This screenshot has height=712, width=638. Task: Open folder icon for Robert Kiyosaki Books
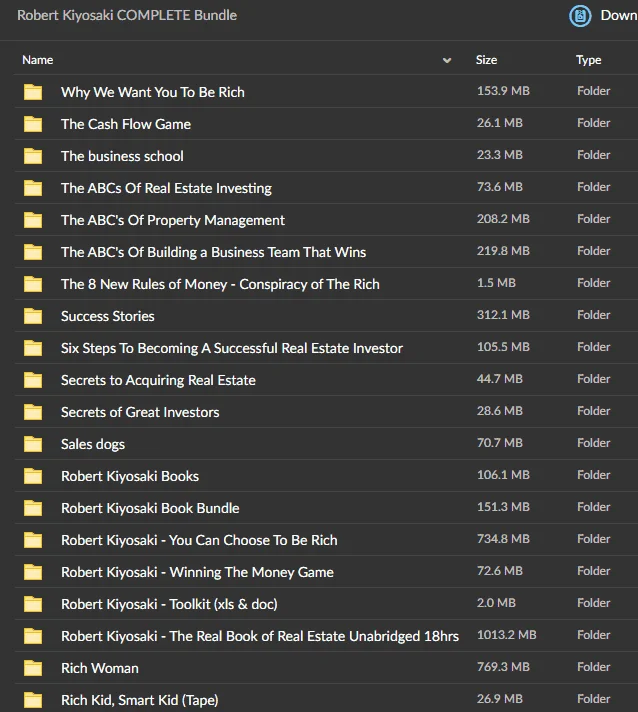[33, 476]
